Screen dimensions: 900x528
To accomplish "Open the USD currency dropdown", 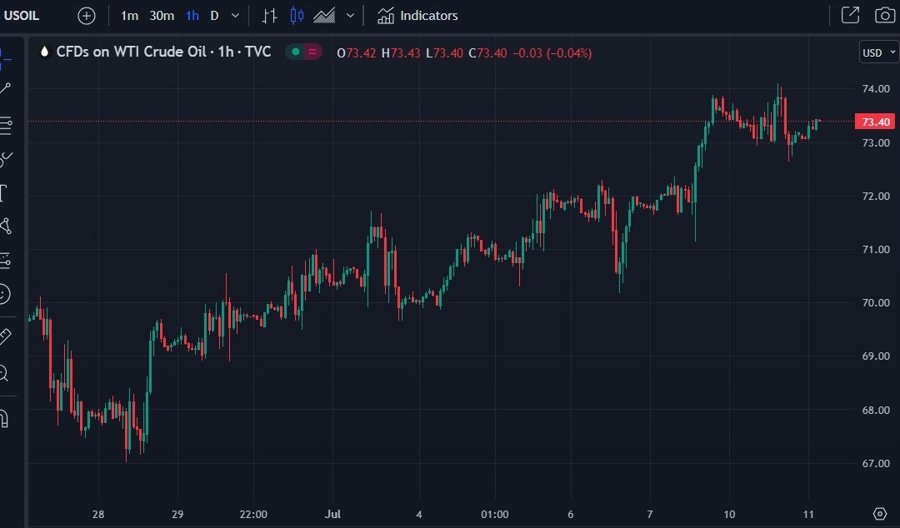I will tap(877, 53).
